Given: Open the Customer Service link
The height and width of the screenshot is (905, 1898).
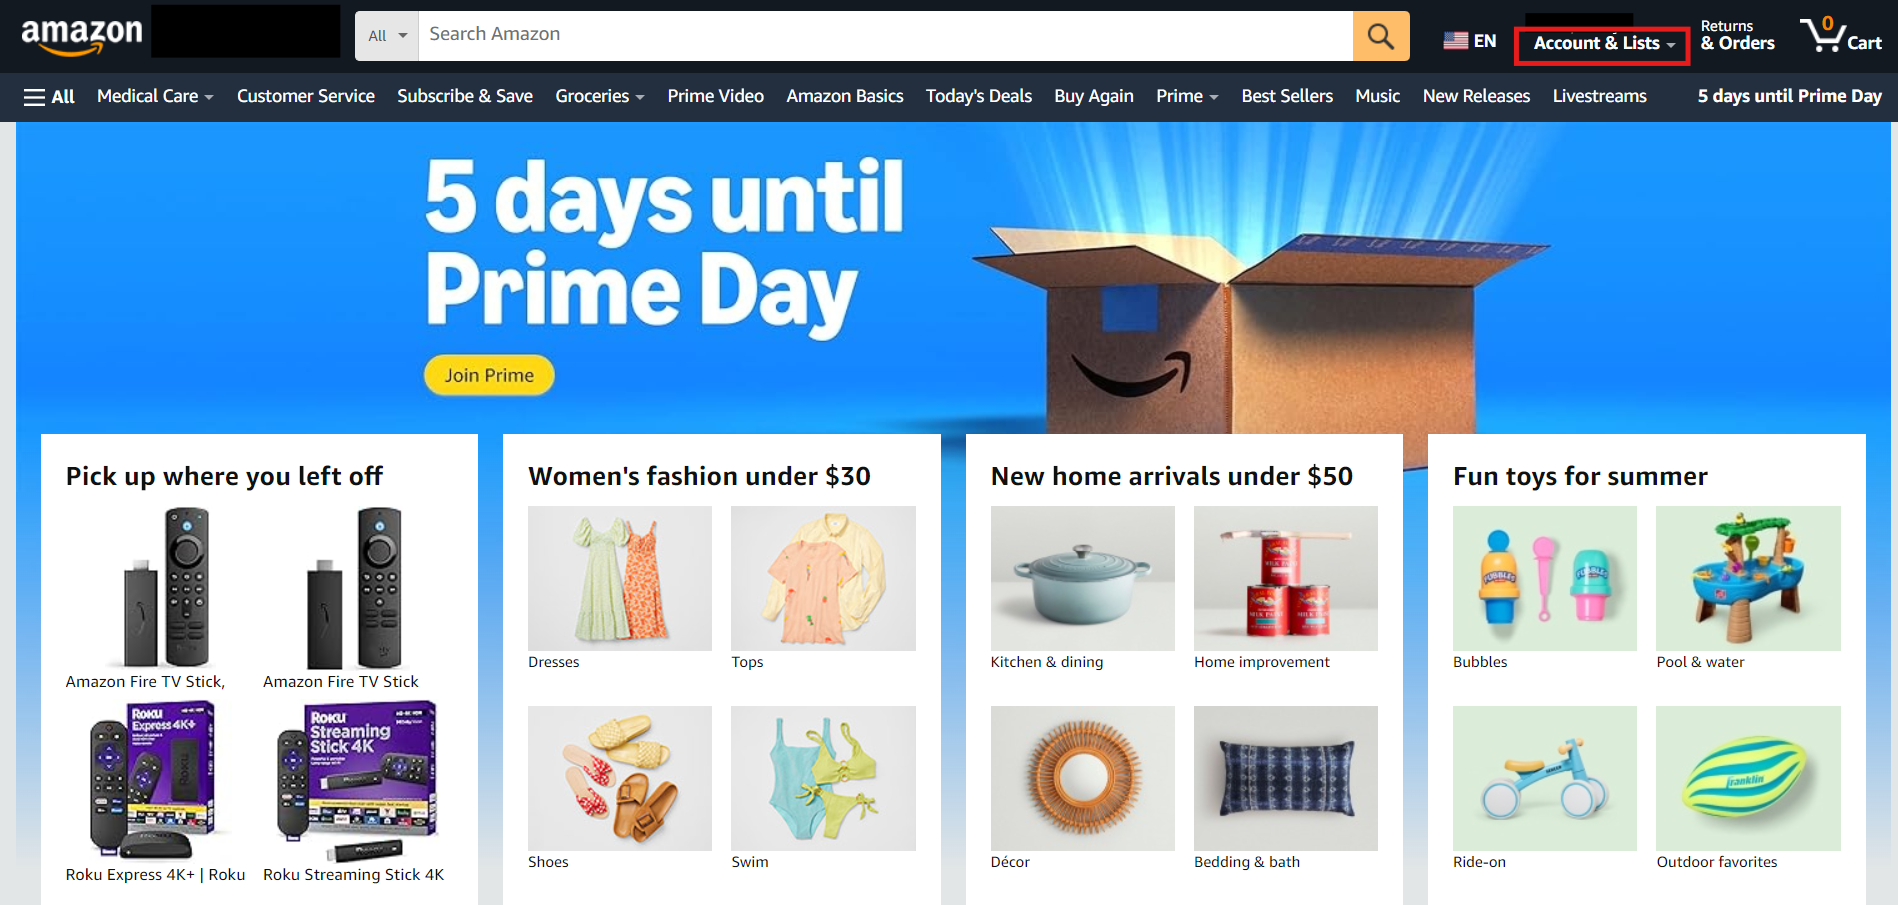Looking at the screenshot, I should pos(306,96).
